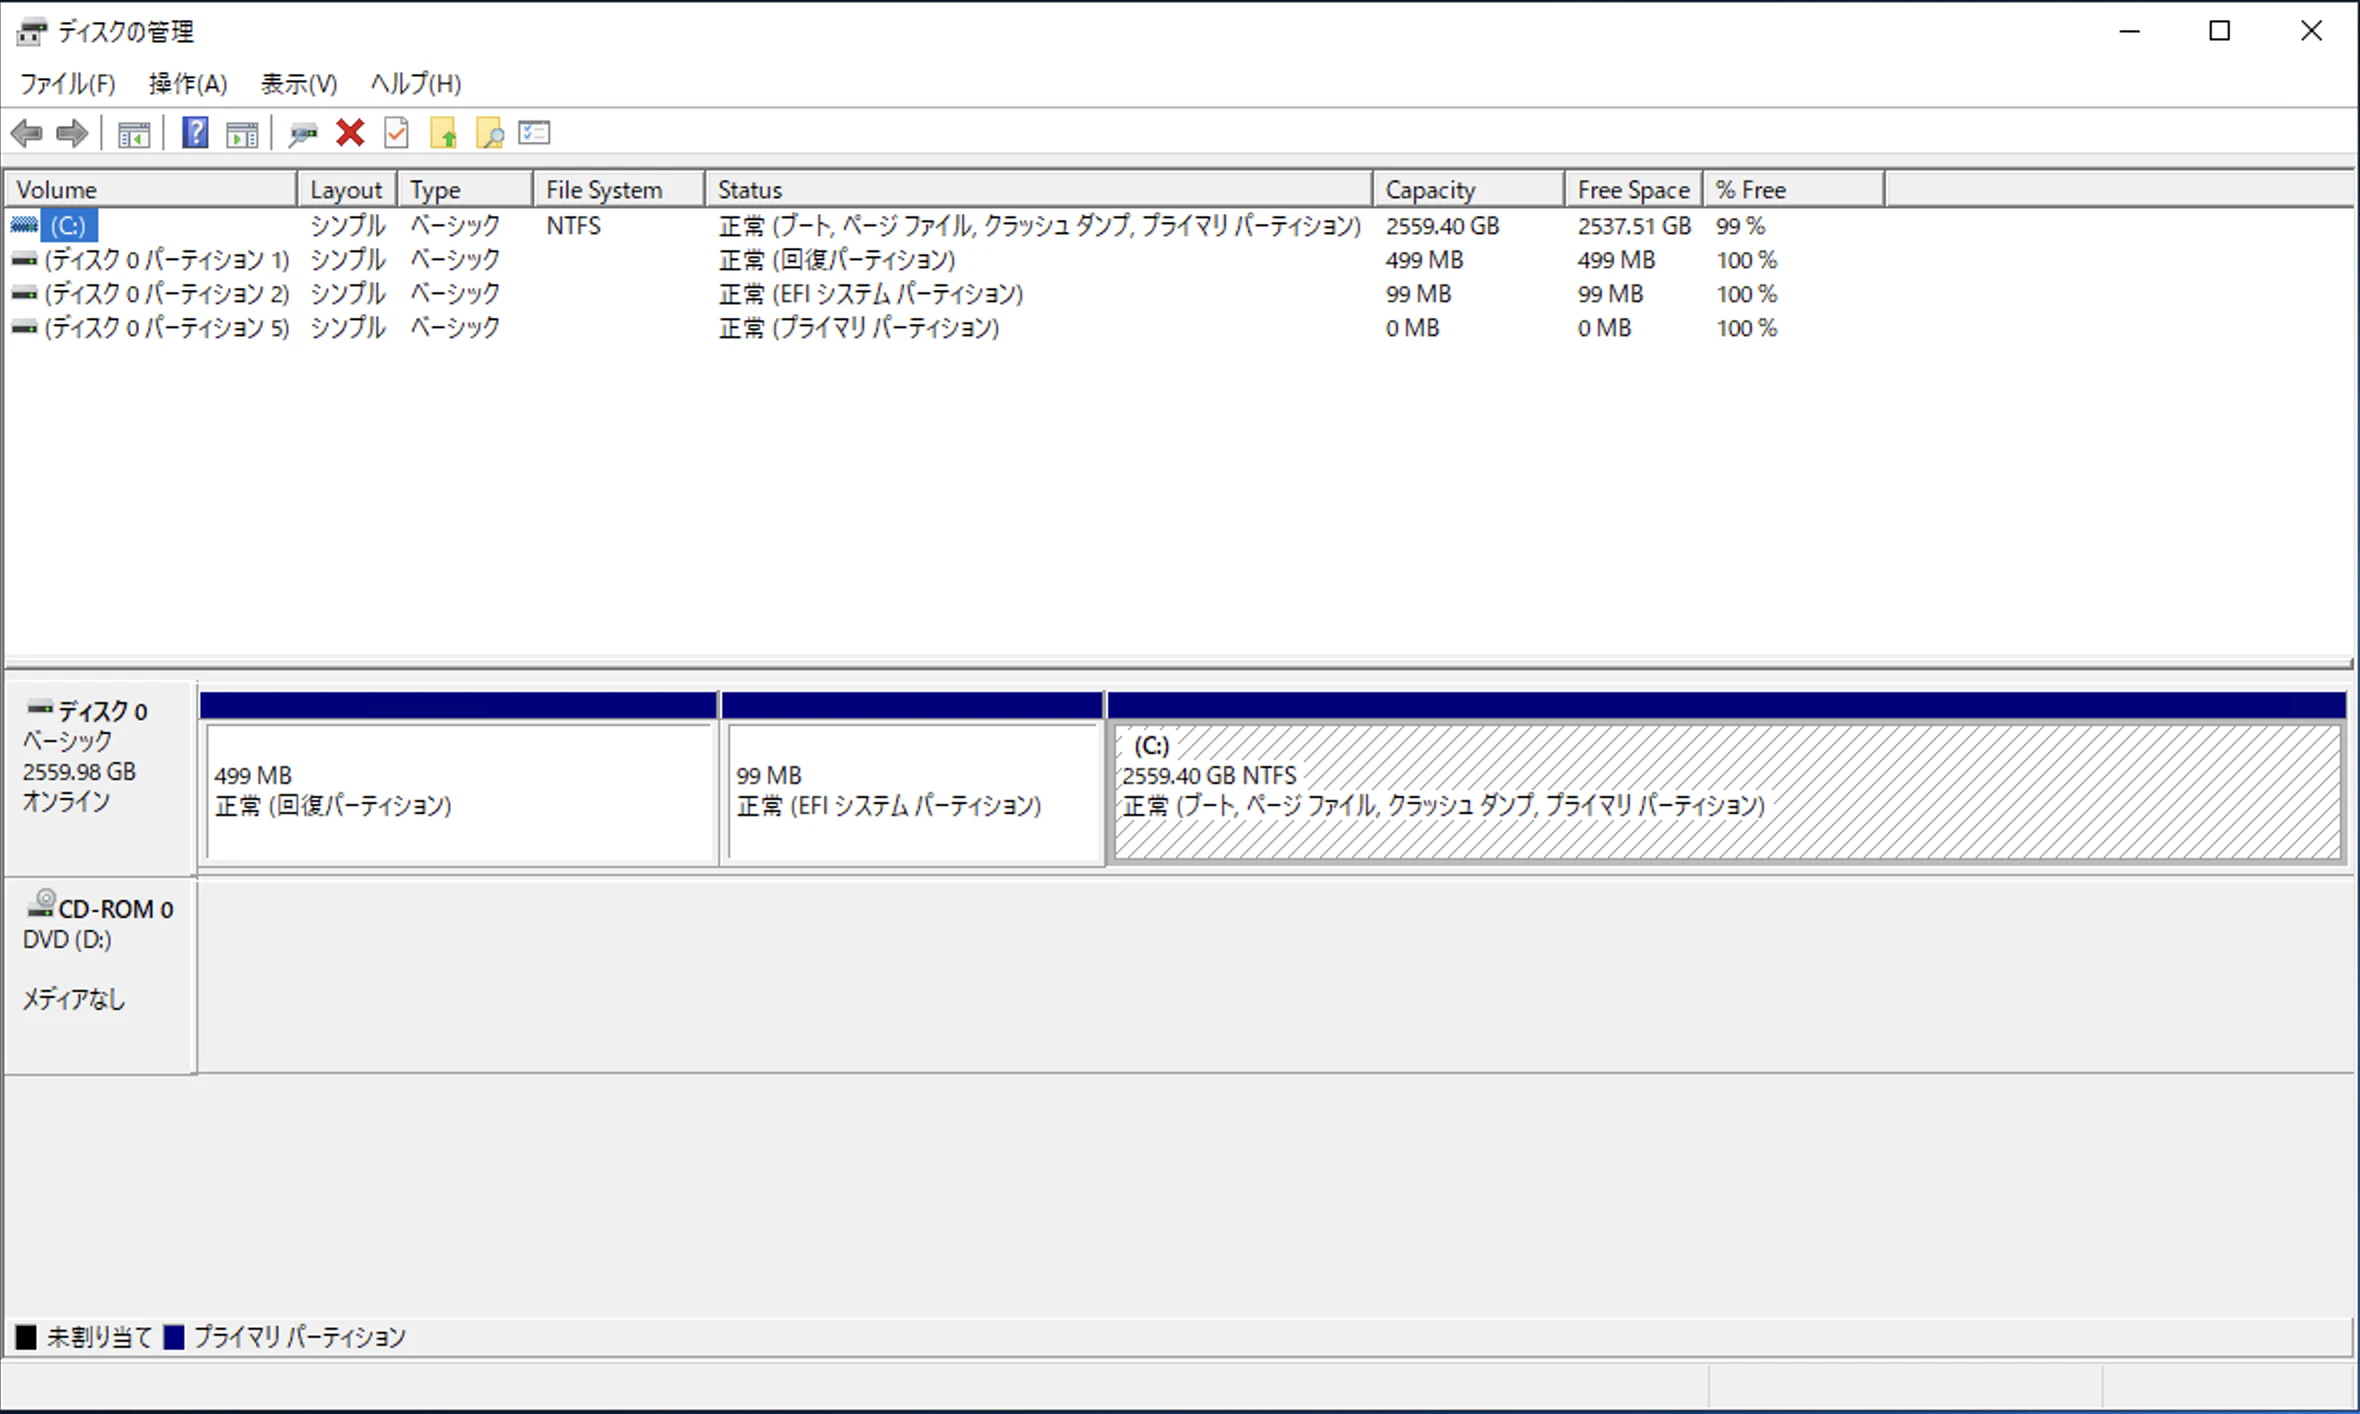Viewport: 2360px width, 1414px height.
Task: Click the 2559.98 GB disk size text
Action: [79, 772]
